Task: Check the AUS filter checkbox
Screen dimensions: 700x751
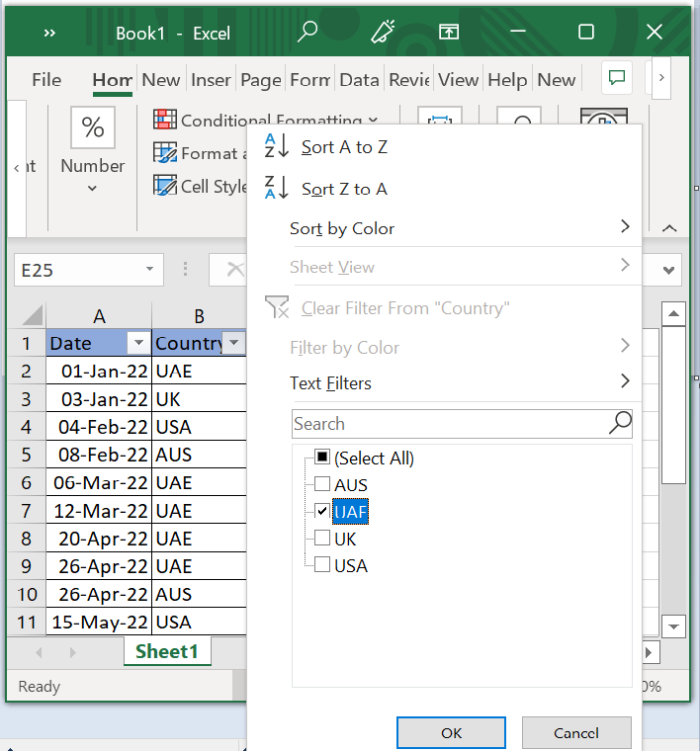Action: (322, 485)
